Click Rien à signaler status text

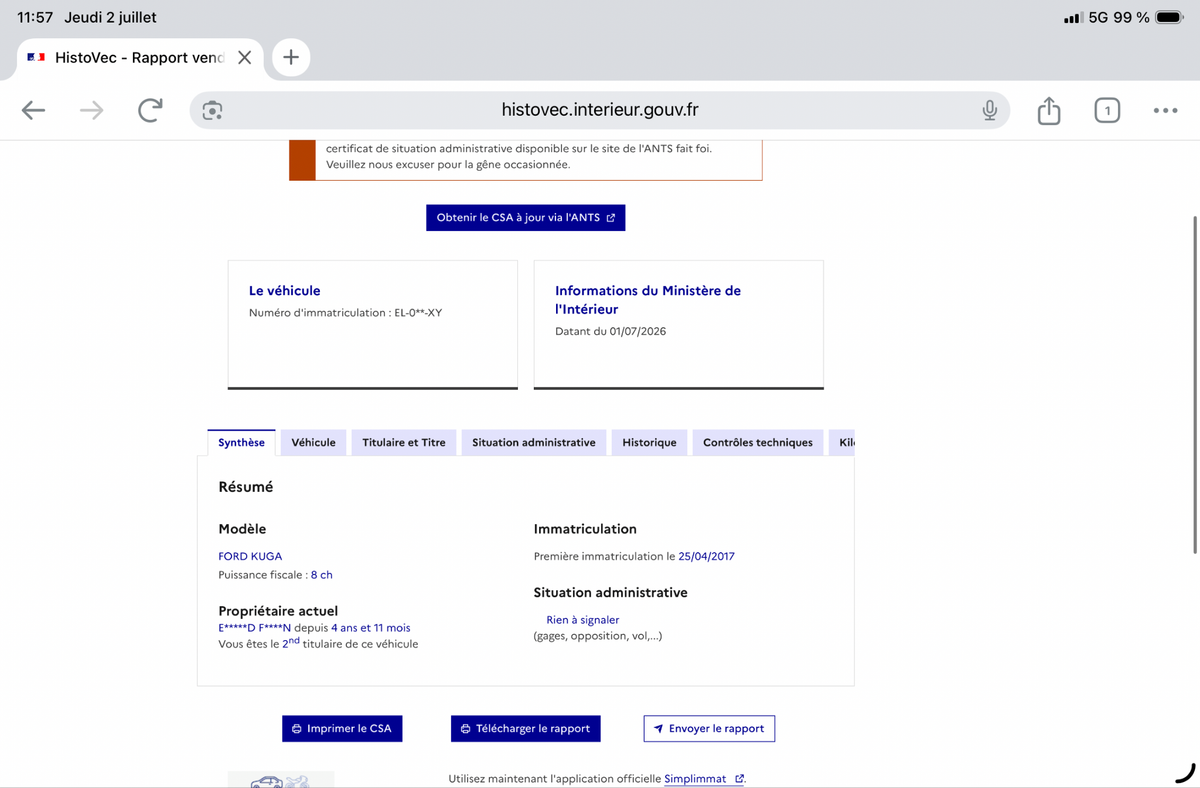(583, 620)
